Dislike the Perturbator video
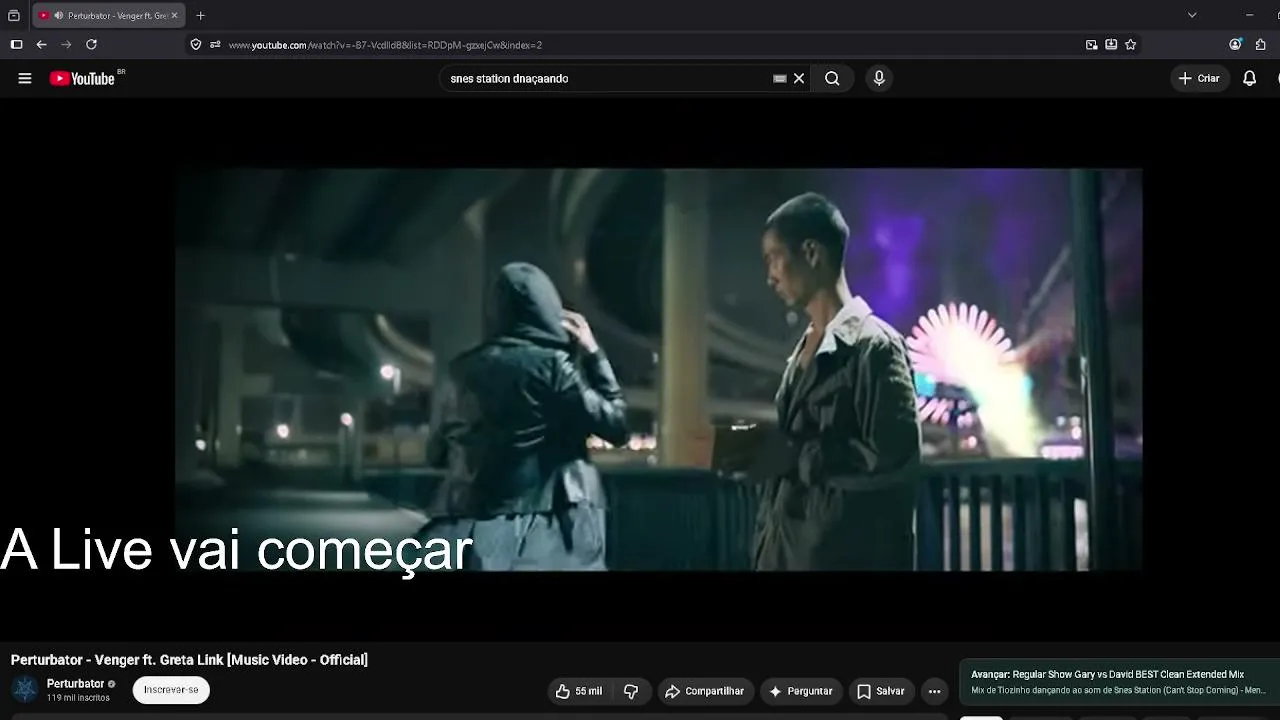The height and width of the screenshot is (720, 1280). pyautogui.click(x=631, y=691)
